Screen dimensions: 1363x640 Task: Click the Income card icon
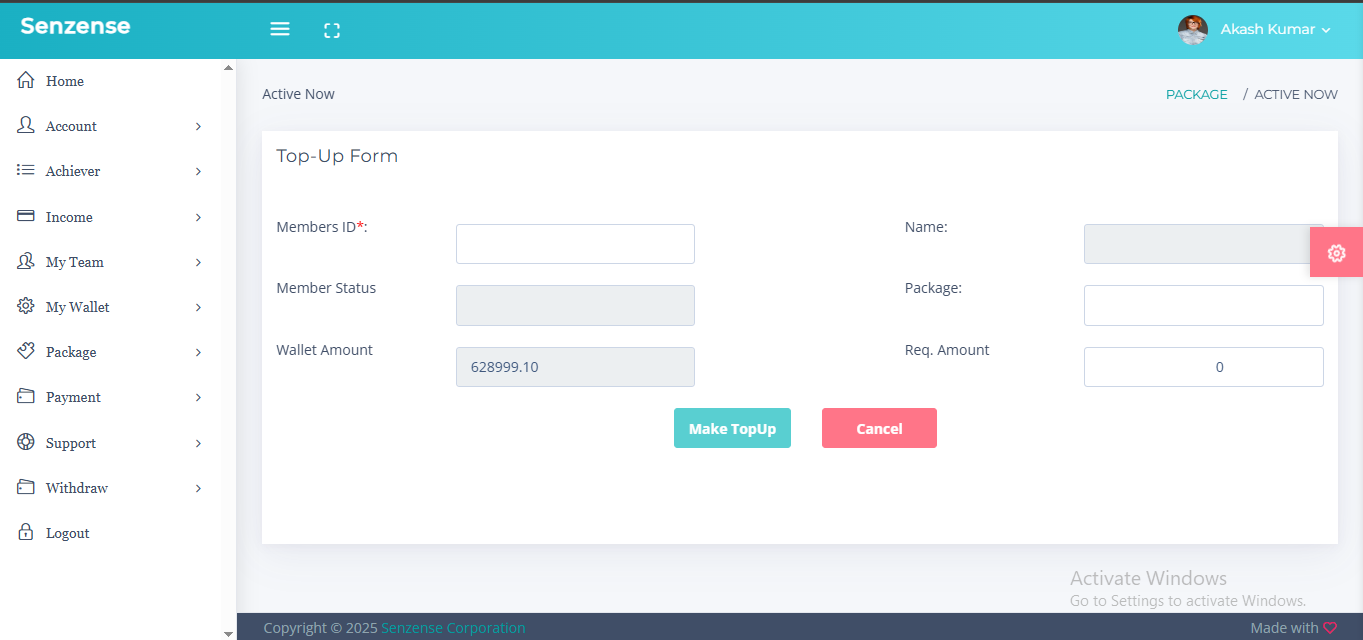(26, 216)
